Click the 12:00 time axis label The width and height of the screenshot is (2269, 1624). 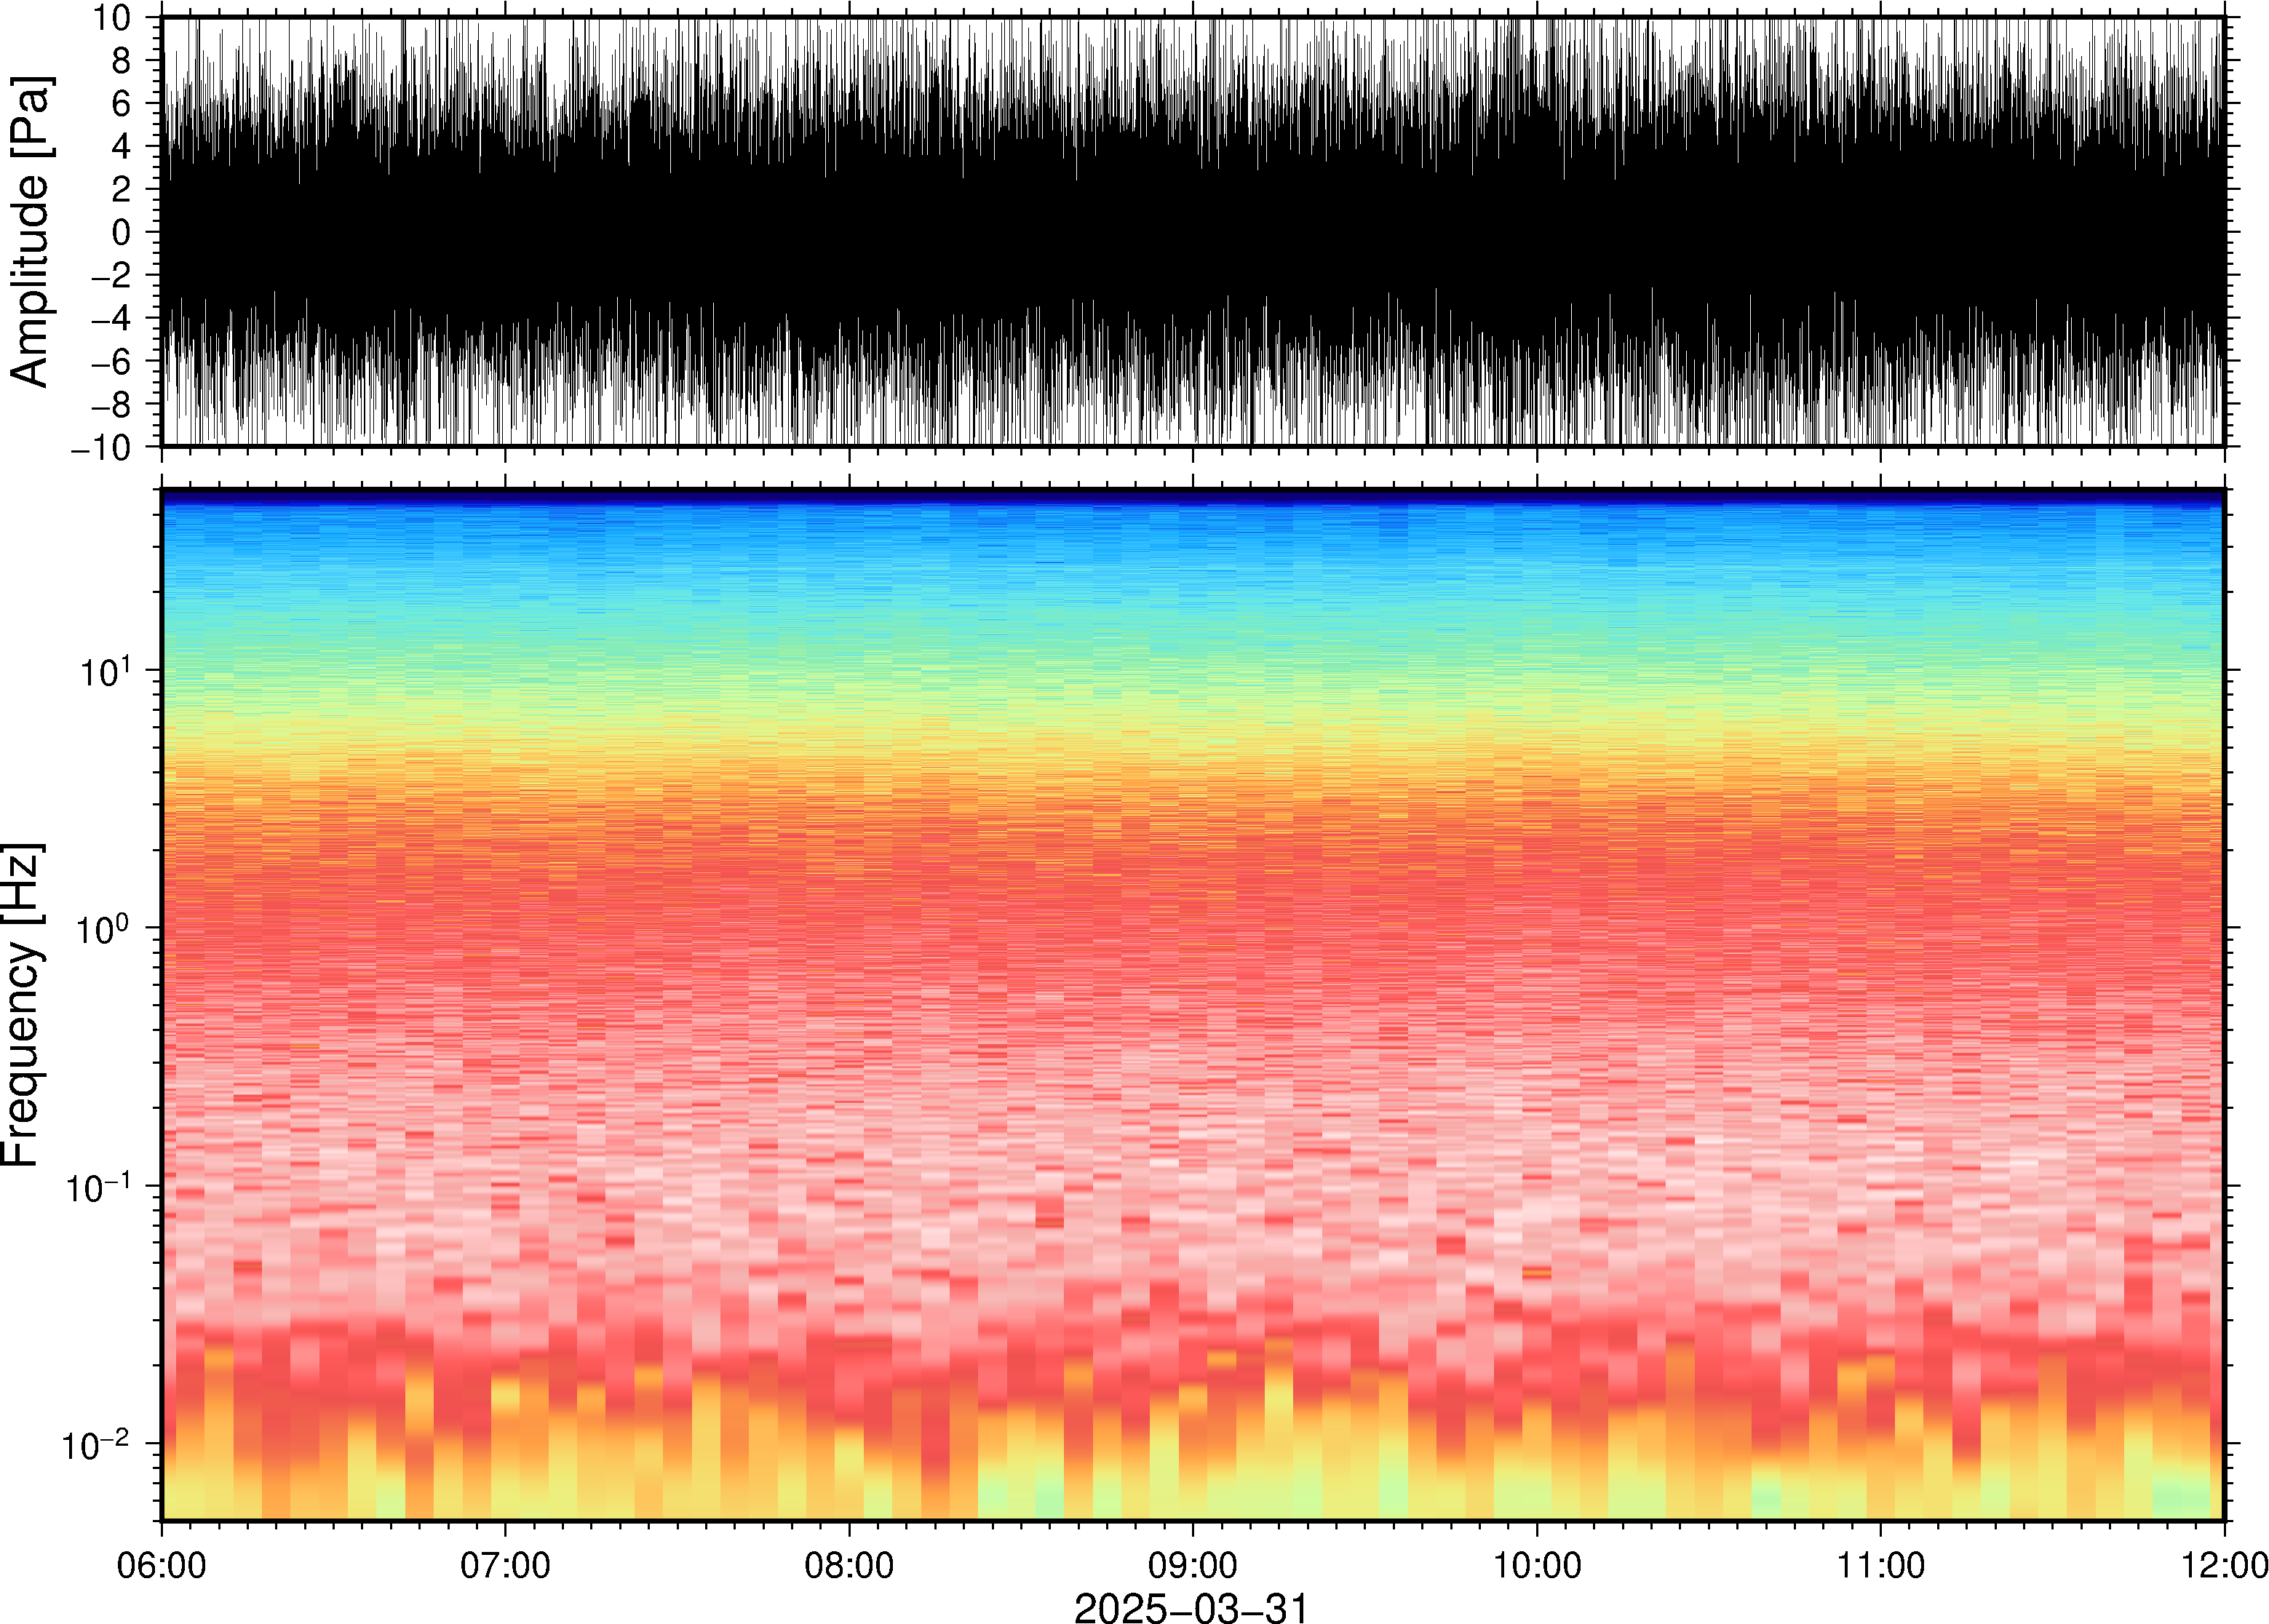coord(2224,1565)
